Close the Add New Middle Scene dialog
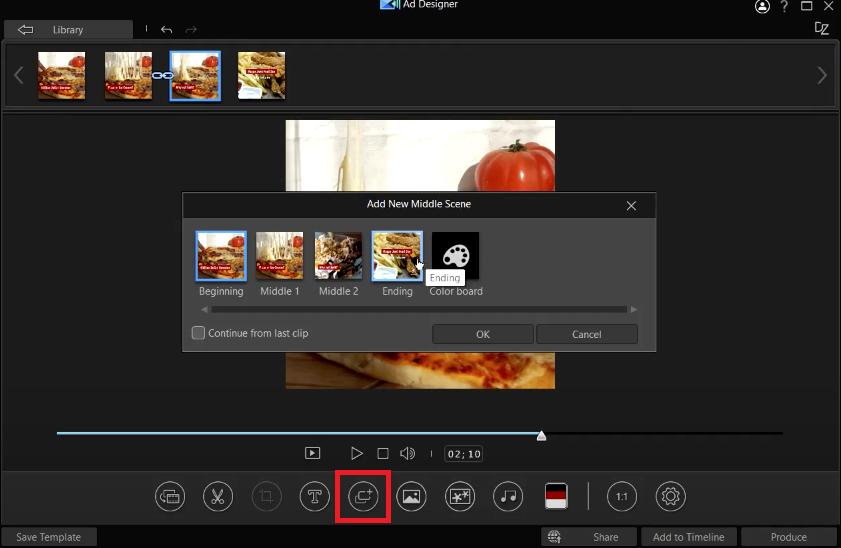 pos(631,205)
